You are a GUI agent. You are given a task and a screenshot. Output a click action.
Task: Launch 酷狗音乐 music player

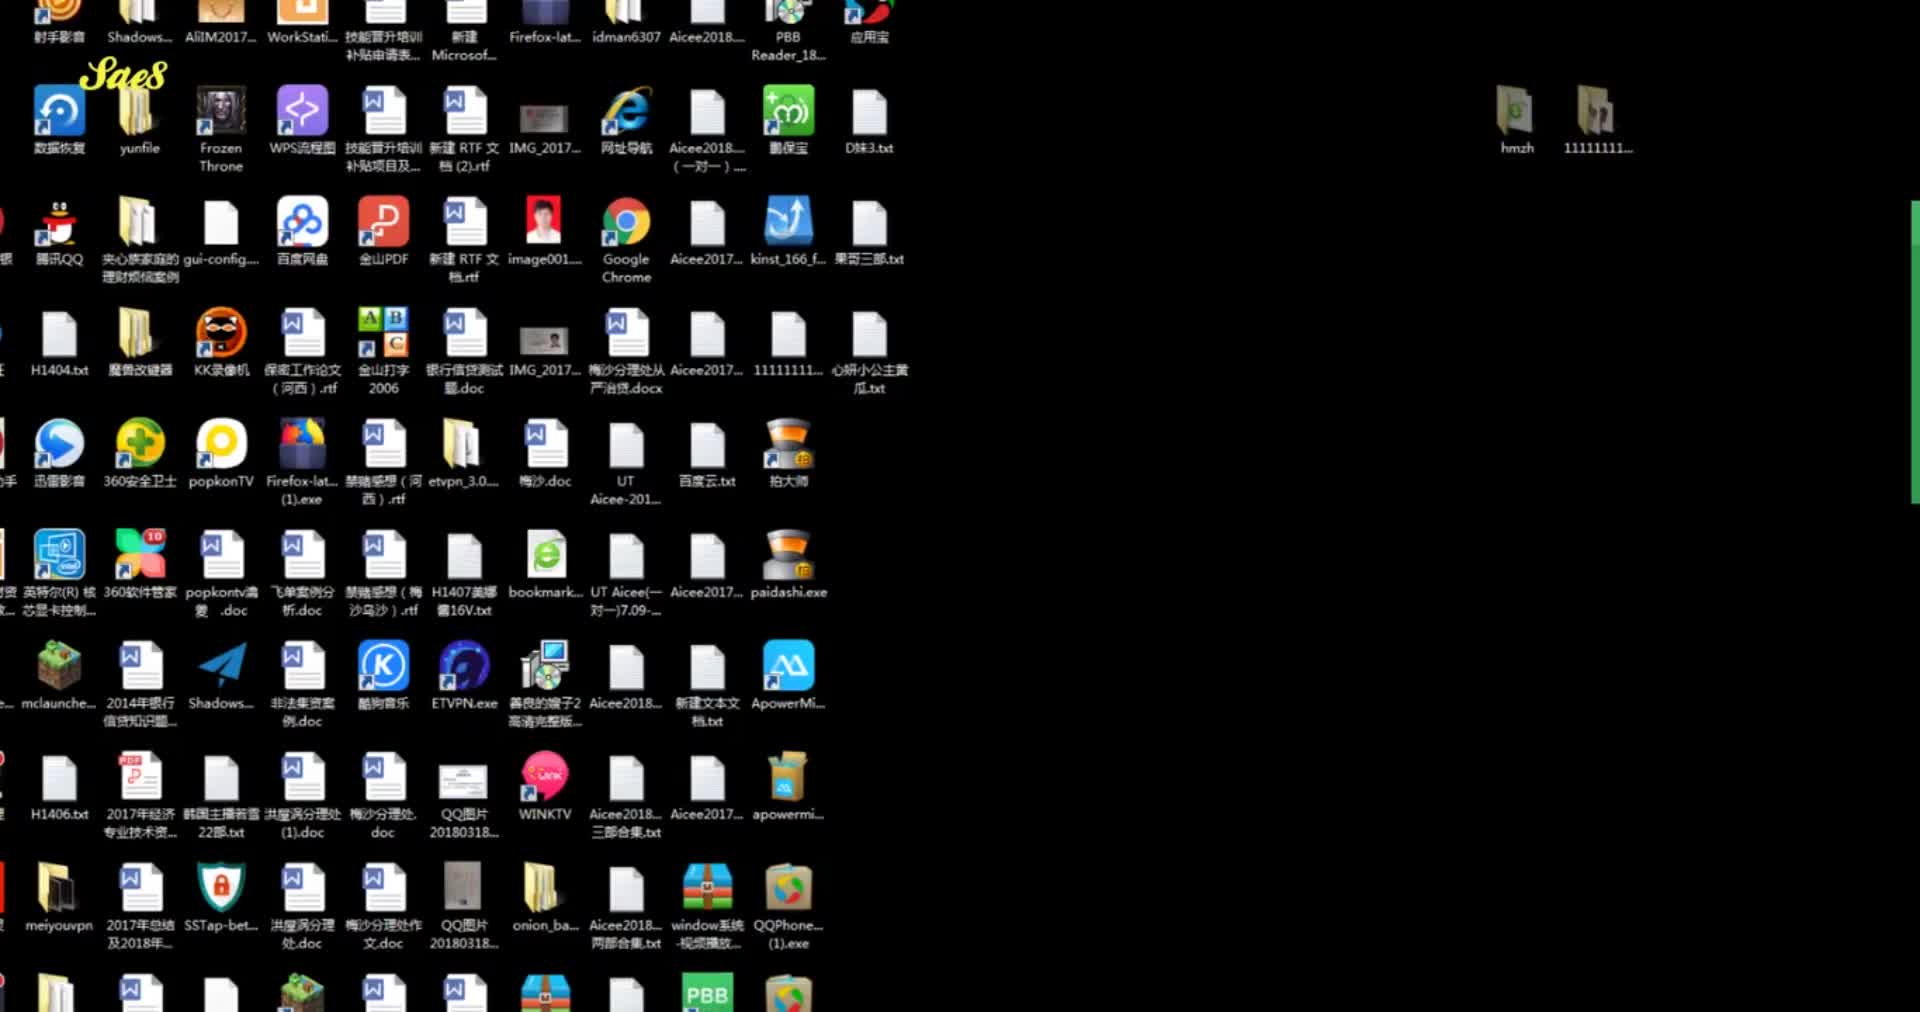383,667
